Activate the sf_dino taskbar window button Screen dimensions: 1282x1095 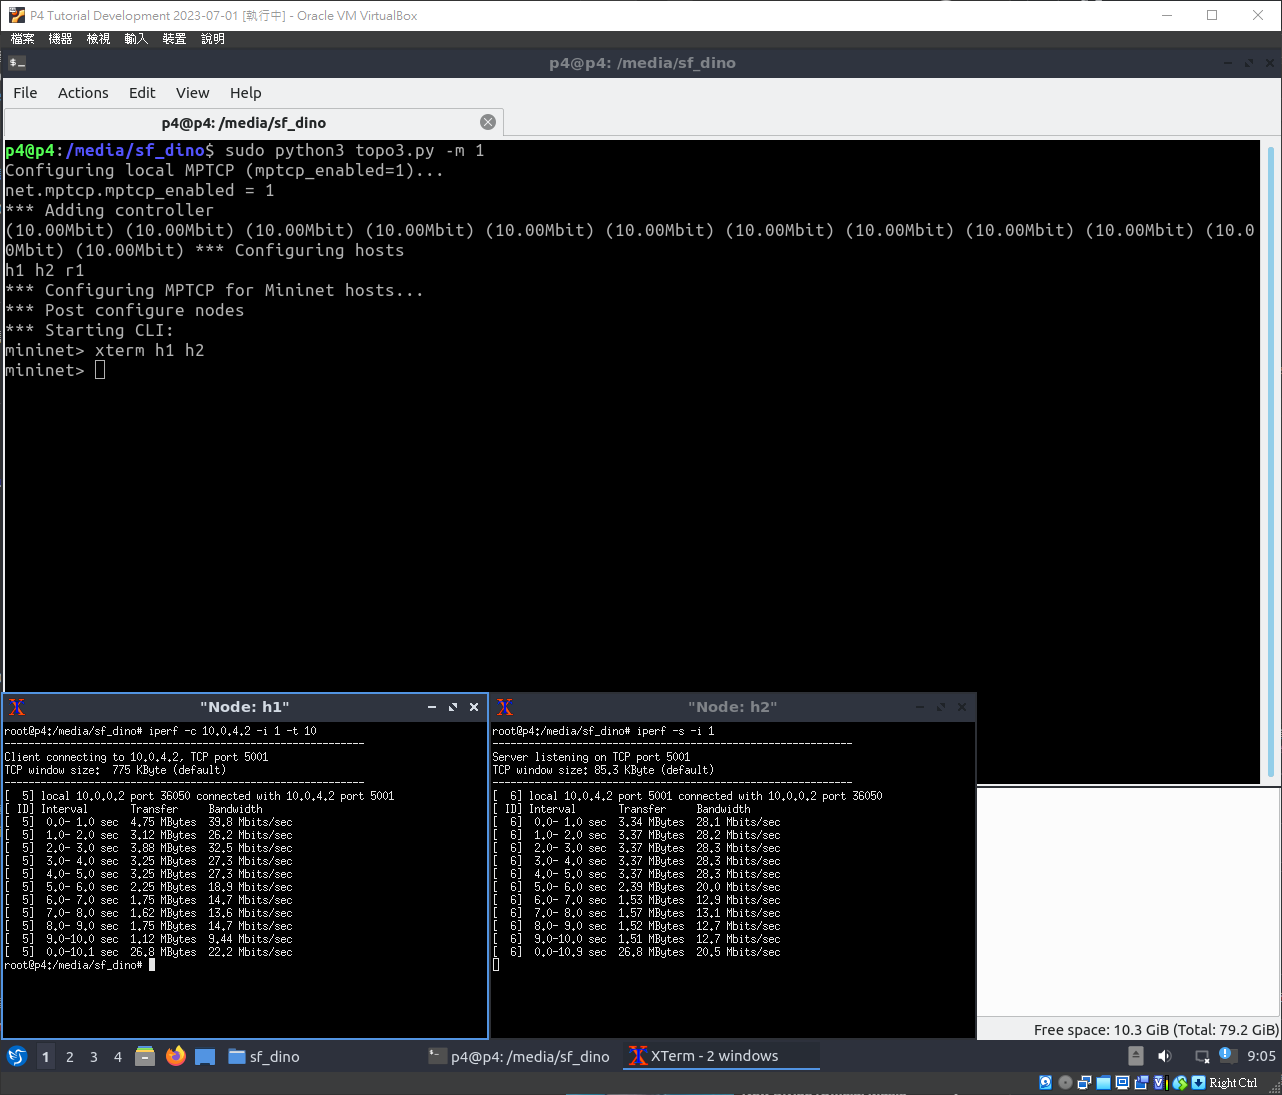pyautogui.click(x=264, y=1056)
